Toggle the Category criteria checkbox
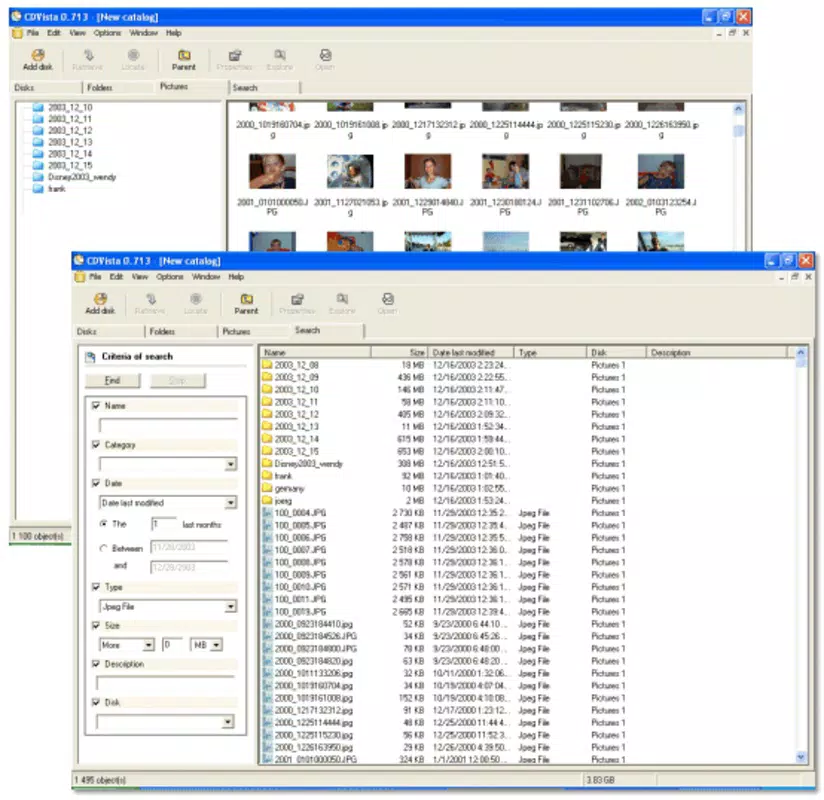The image size is (824, 800). [x=96, y=445]
